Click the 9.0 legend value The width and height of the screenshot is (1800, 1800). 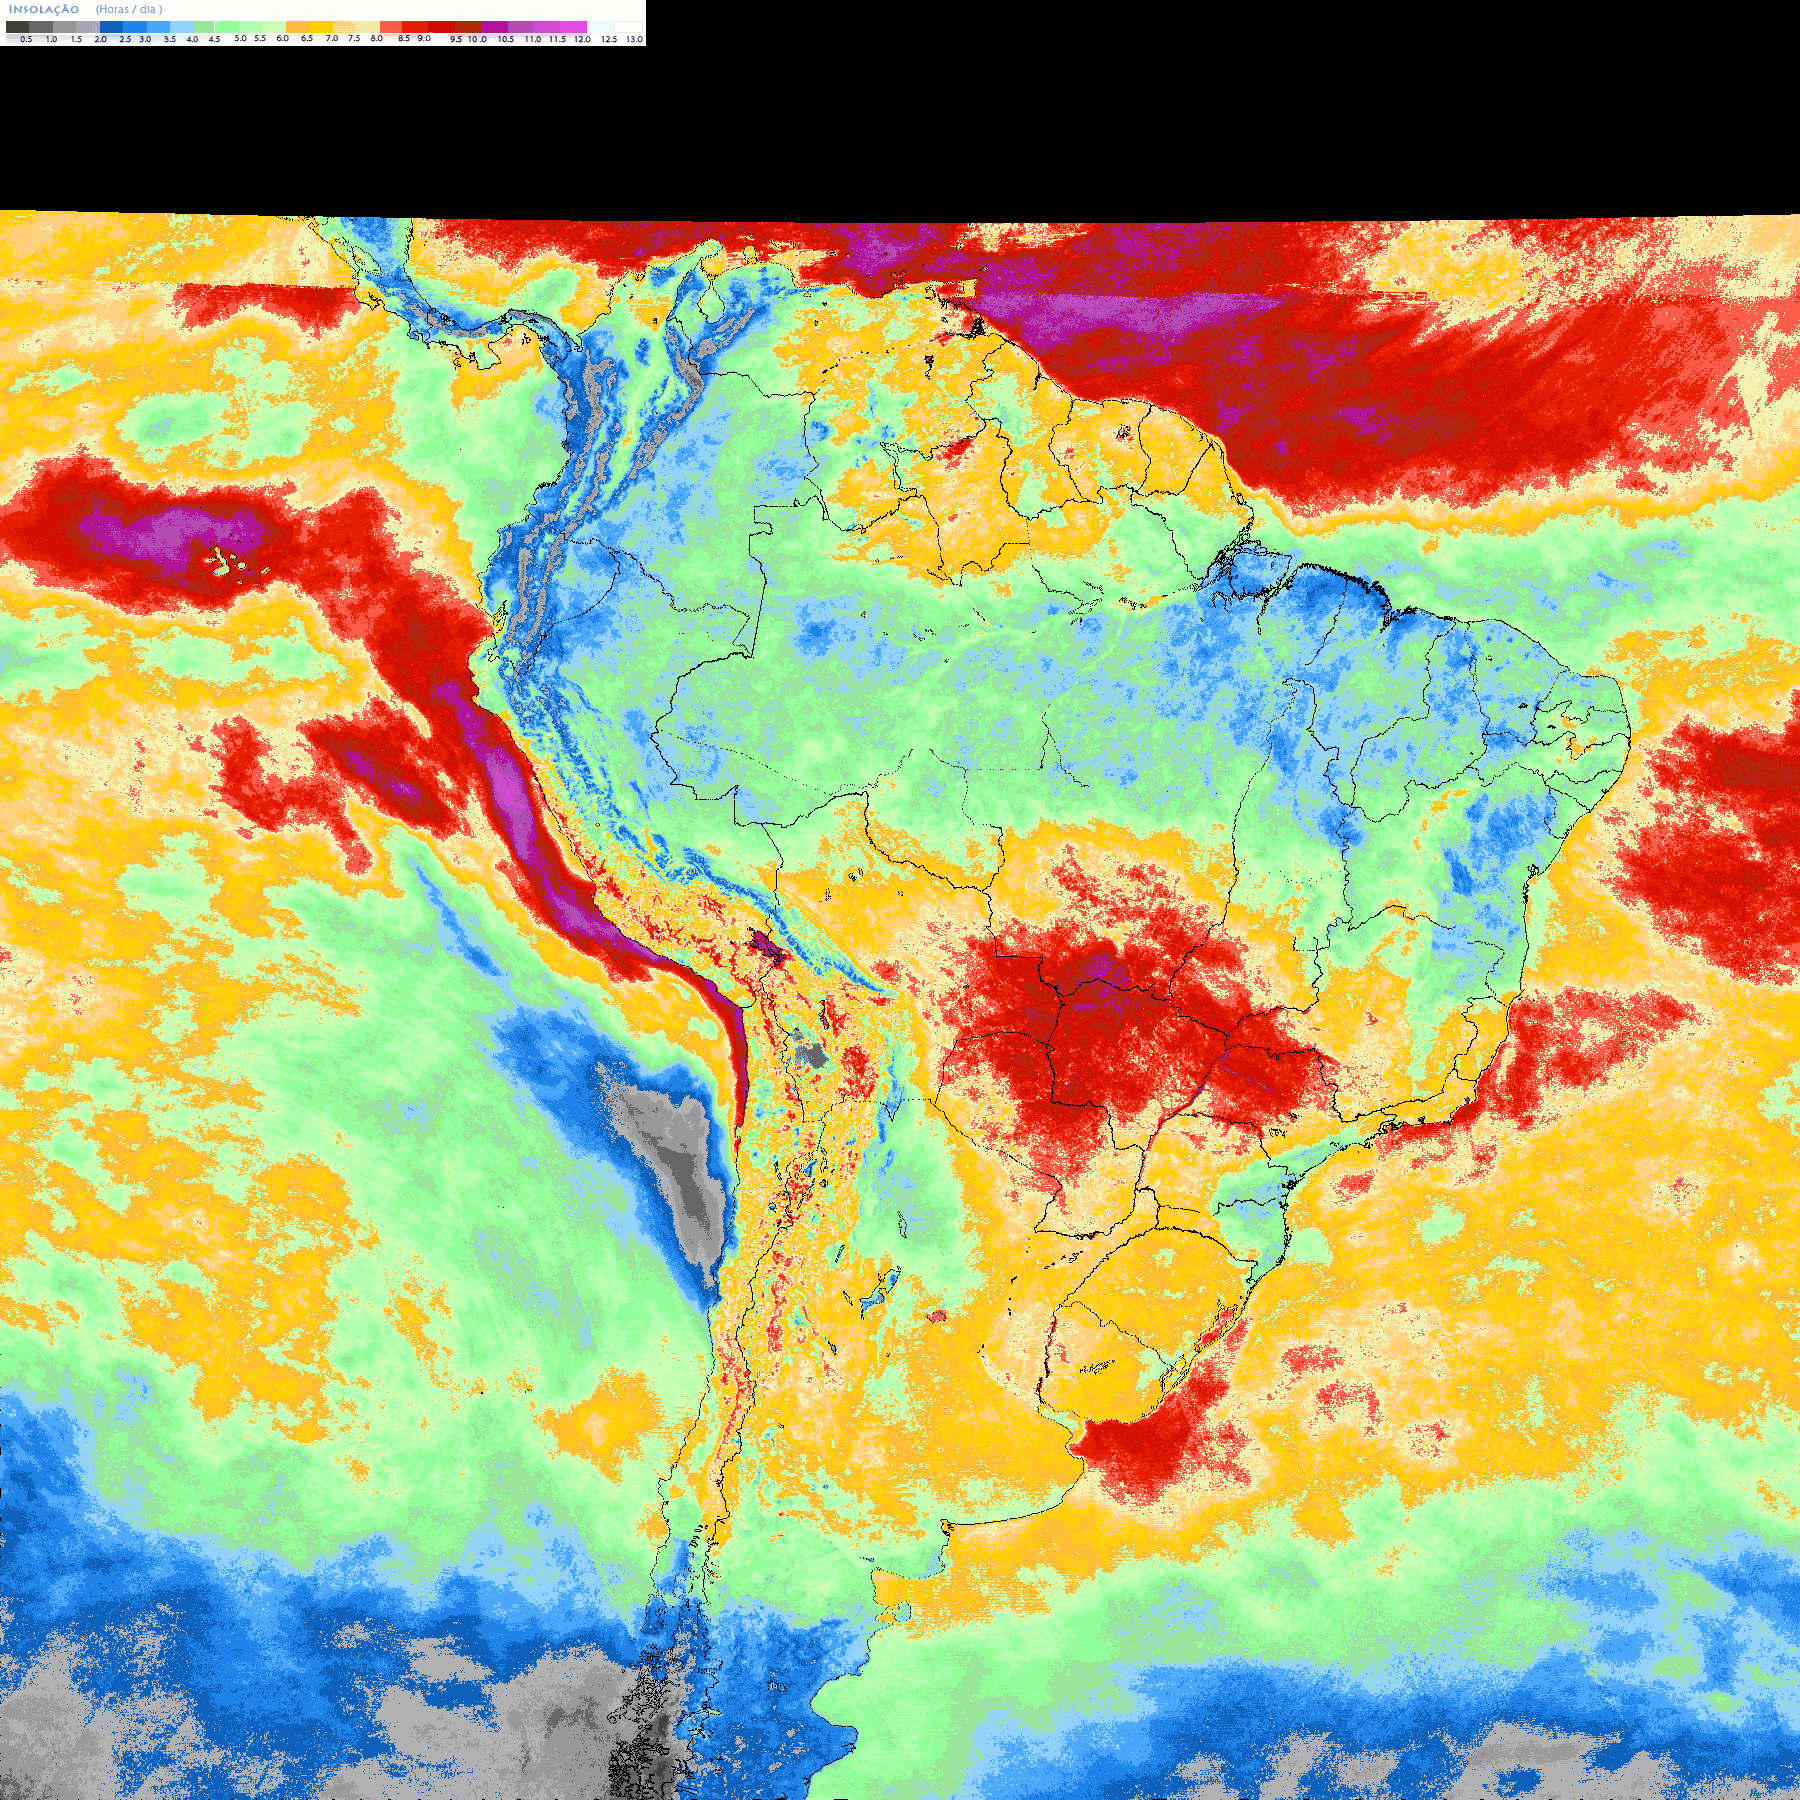coord(424,38)
